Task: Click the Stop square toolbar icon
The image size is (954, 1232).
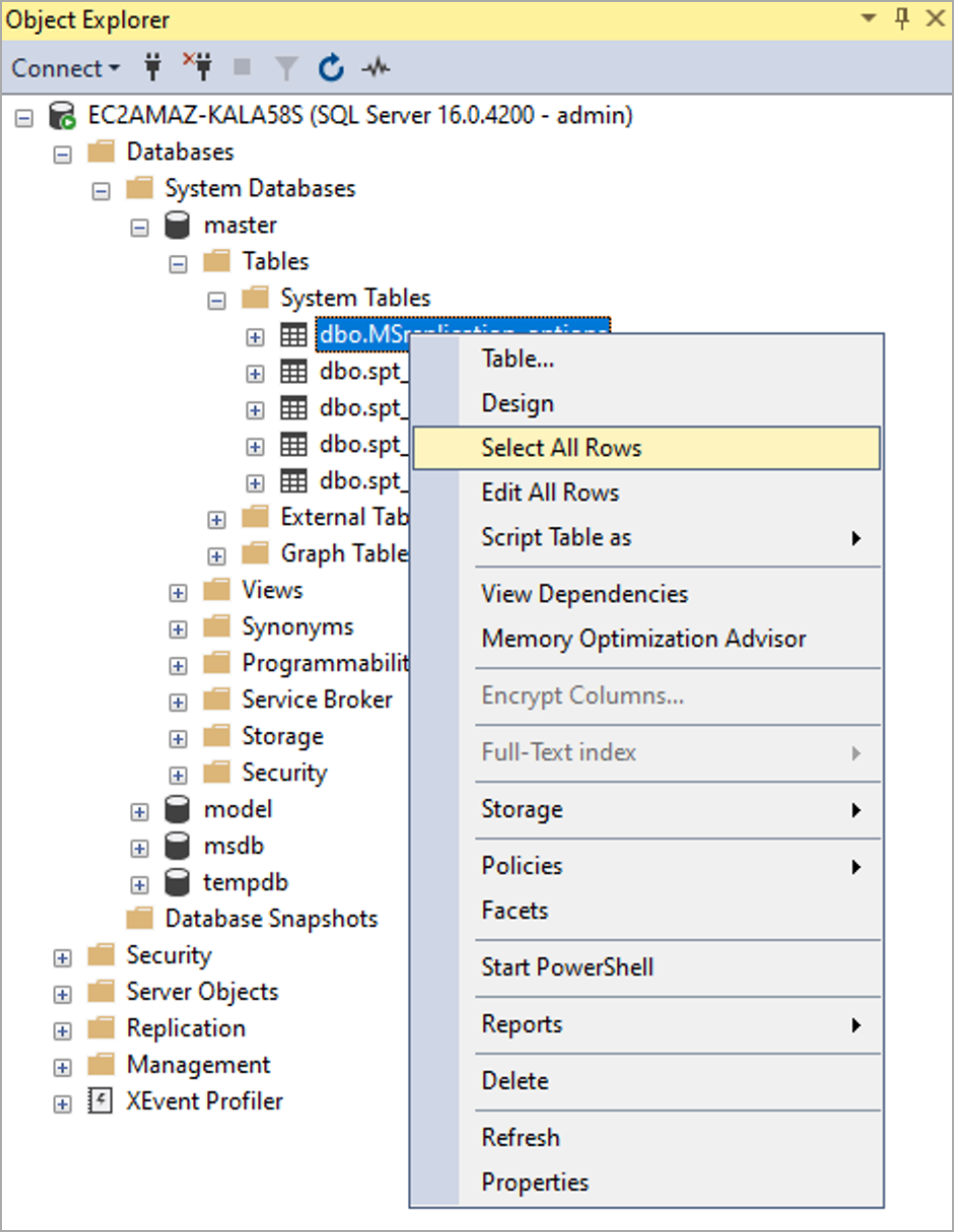Action: pyautogui.click(x=242, y=68)
